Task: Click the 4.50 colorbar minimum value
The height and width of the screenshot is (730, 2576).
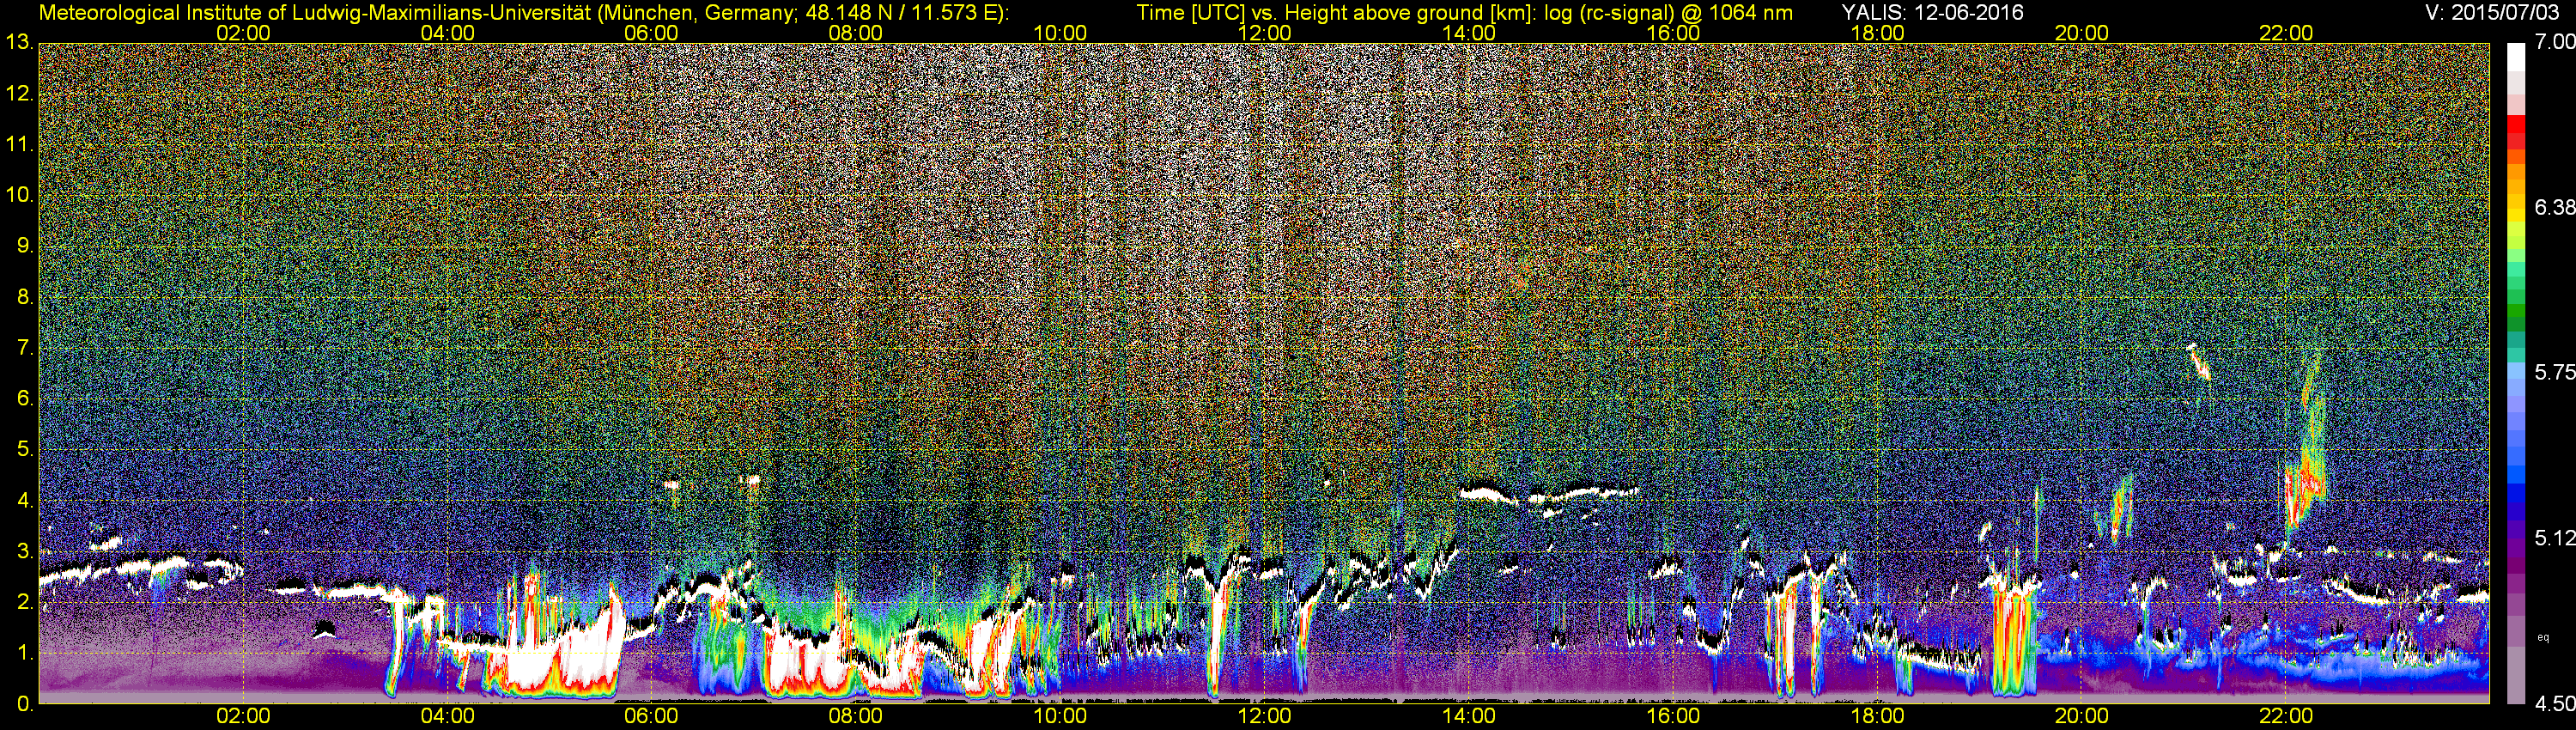Action: [x=2554, y=704]
